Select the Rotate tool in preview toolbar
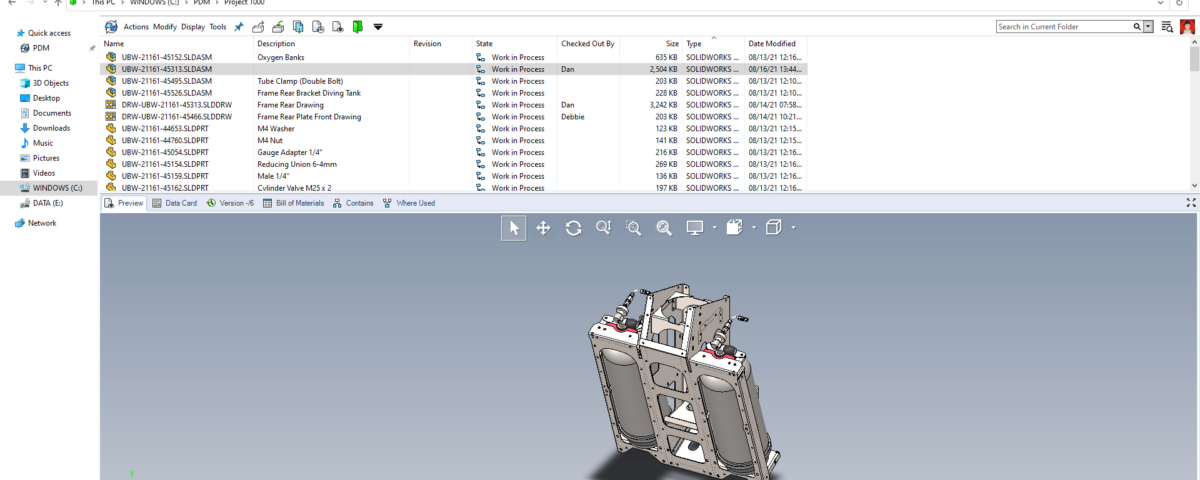1200x480 pixels. [573, 228]
